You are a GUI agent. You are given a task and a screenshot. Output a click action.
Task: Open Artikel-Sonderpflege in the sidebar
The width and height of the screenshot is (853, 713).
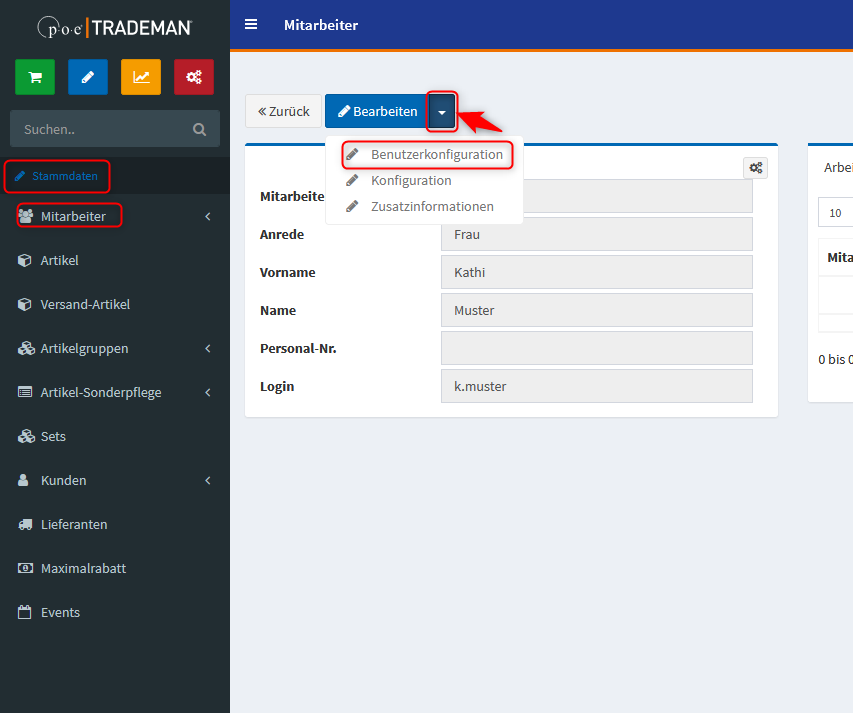[x=100, y=392]
